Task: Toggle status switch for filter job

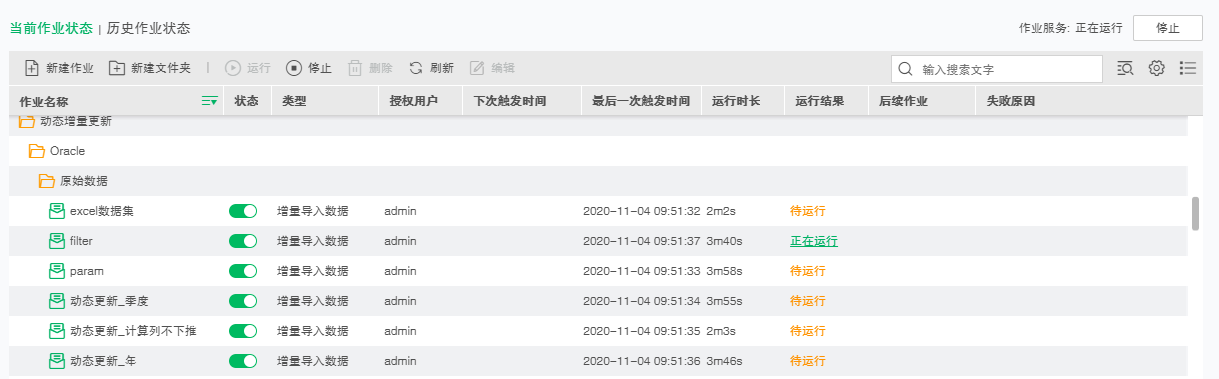Action: click(x=243, y=241)
